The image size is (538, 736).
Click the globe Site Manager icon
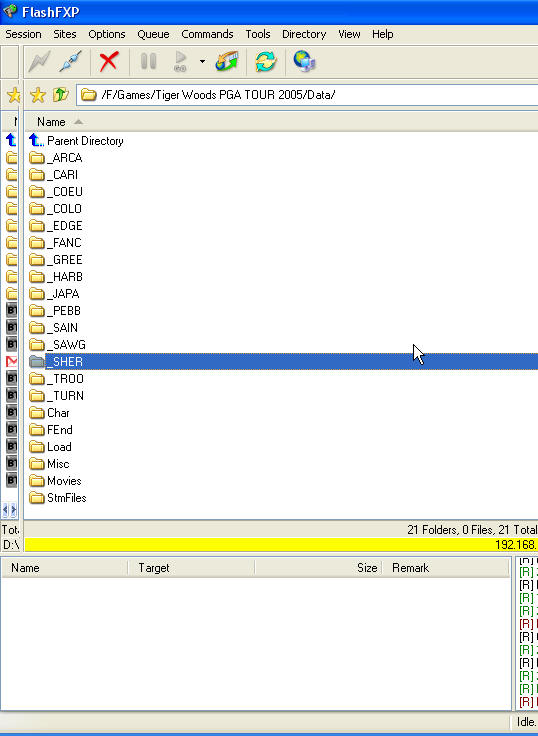click(x=305, y=61)
